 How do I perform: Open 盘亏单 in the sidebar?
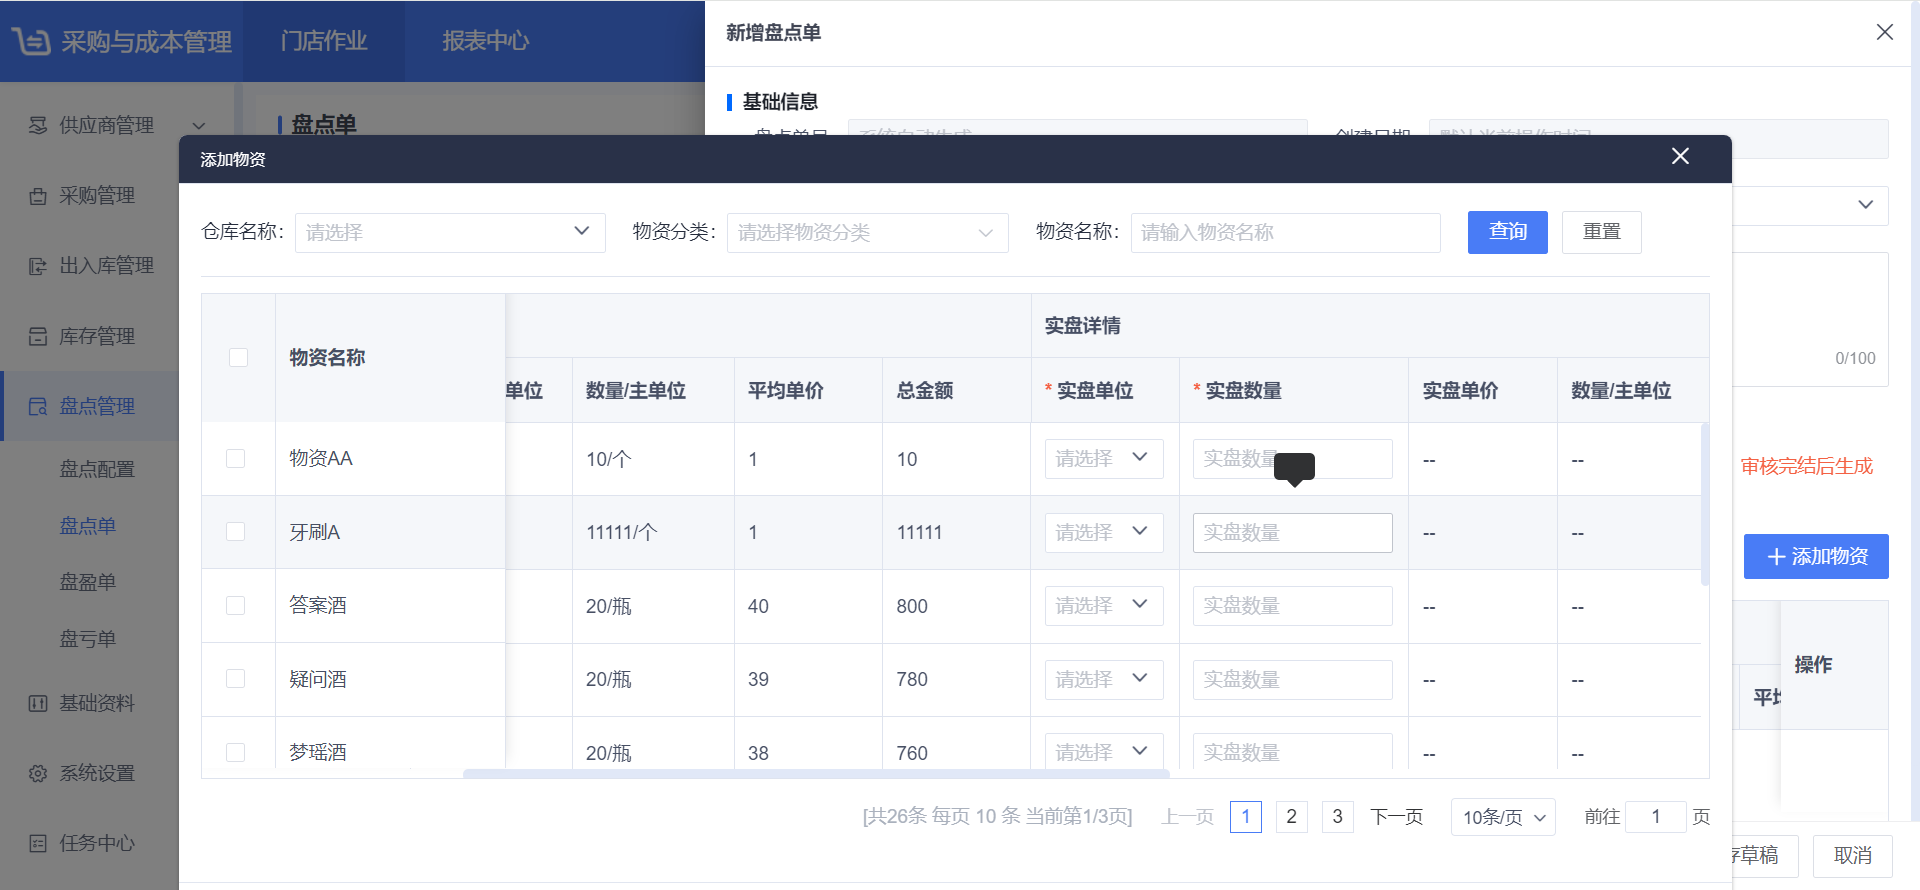click(x=88, y=638)
